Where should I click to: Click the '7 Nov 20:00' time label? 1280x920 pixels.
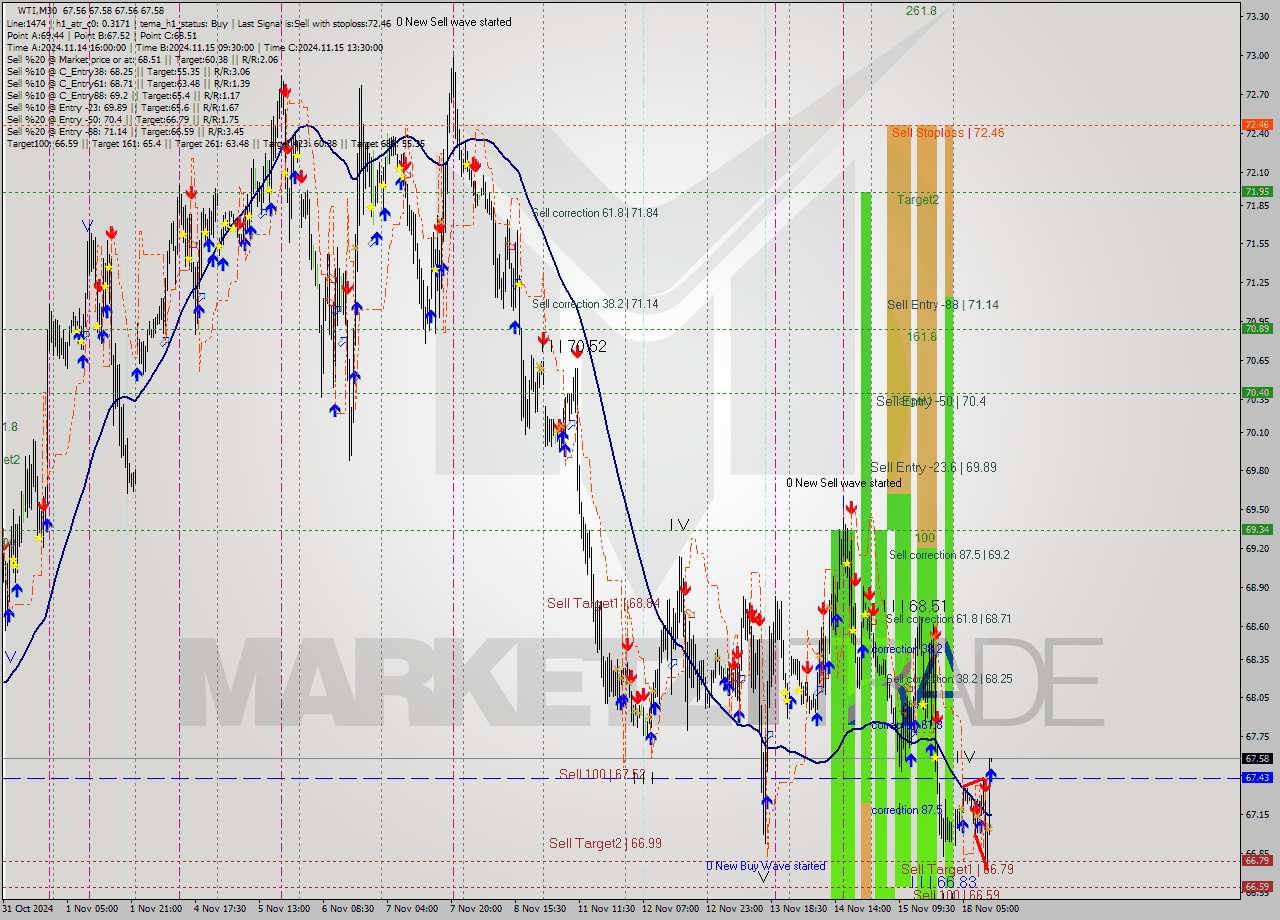click(477, 909)
